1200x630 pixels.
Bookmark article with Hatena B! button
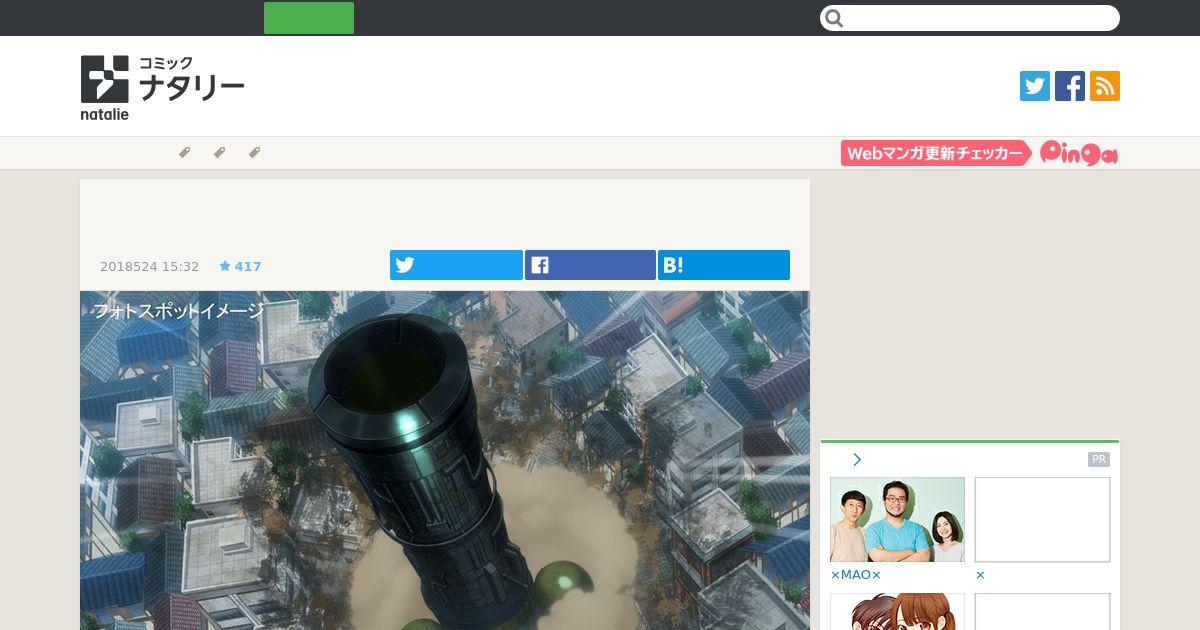tap(724, 265)
